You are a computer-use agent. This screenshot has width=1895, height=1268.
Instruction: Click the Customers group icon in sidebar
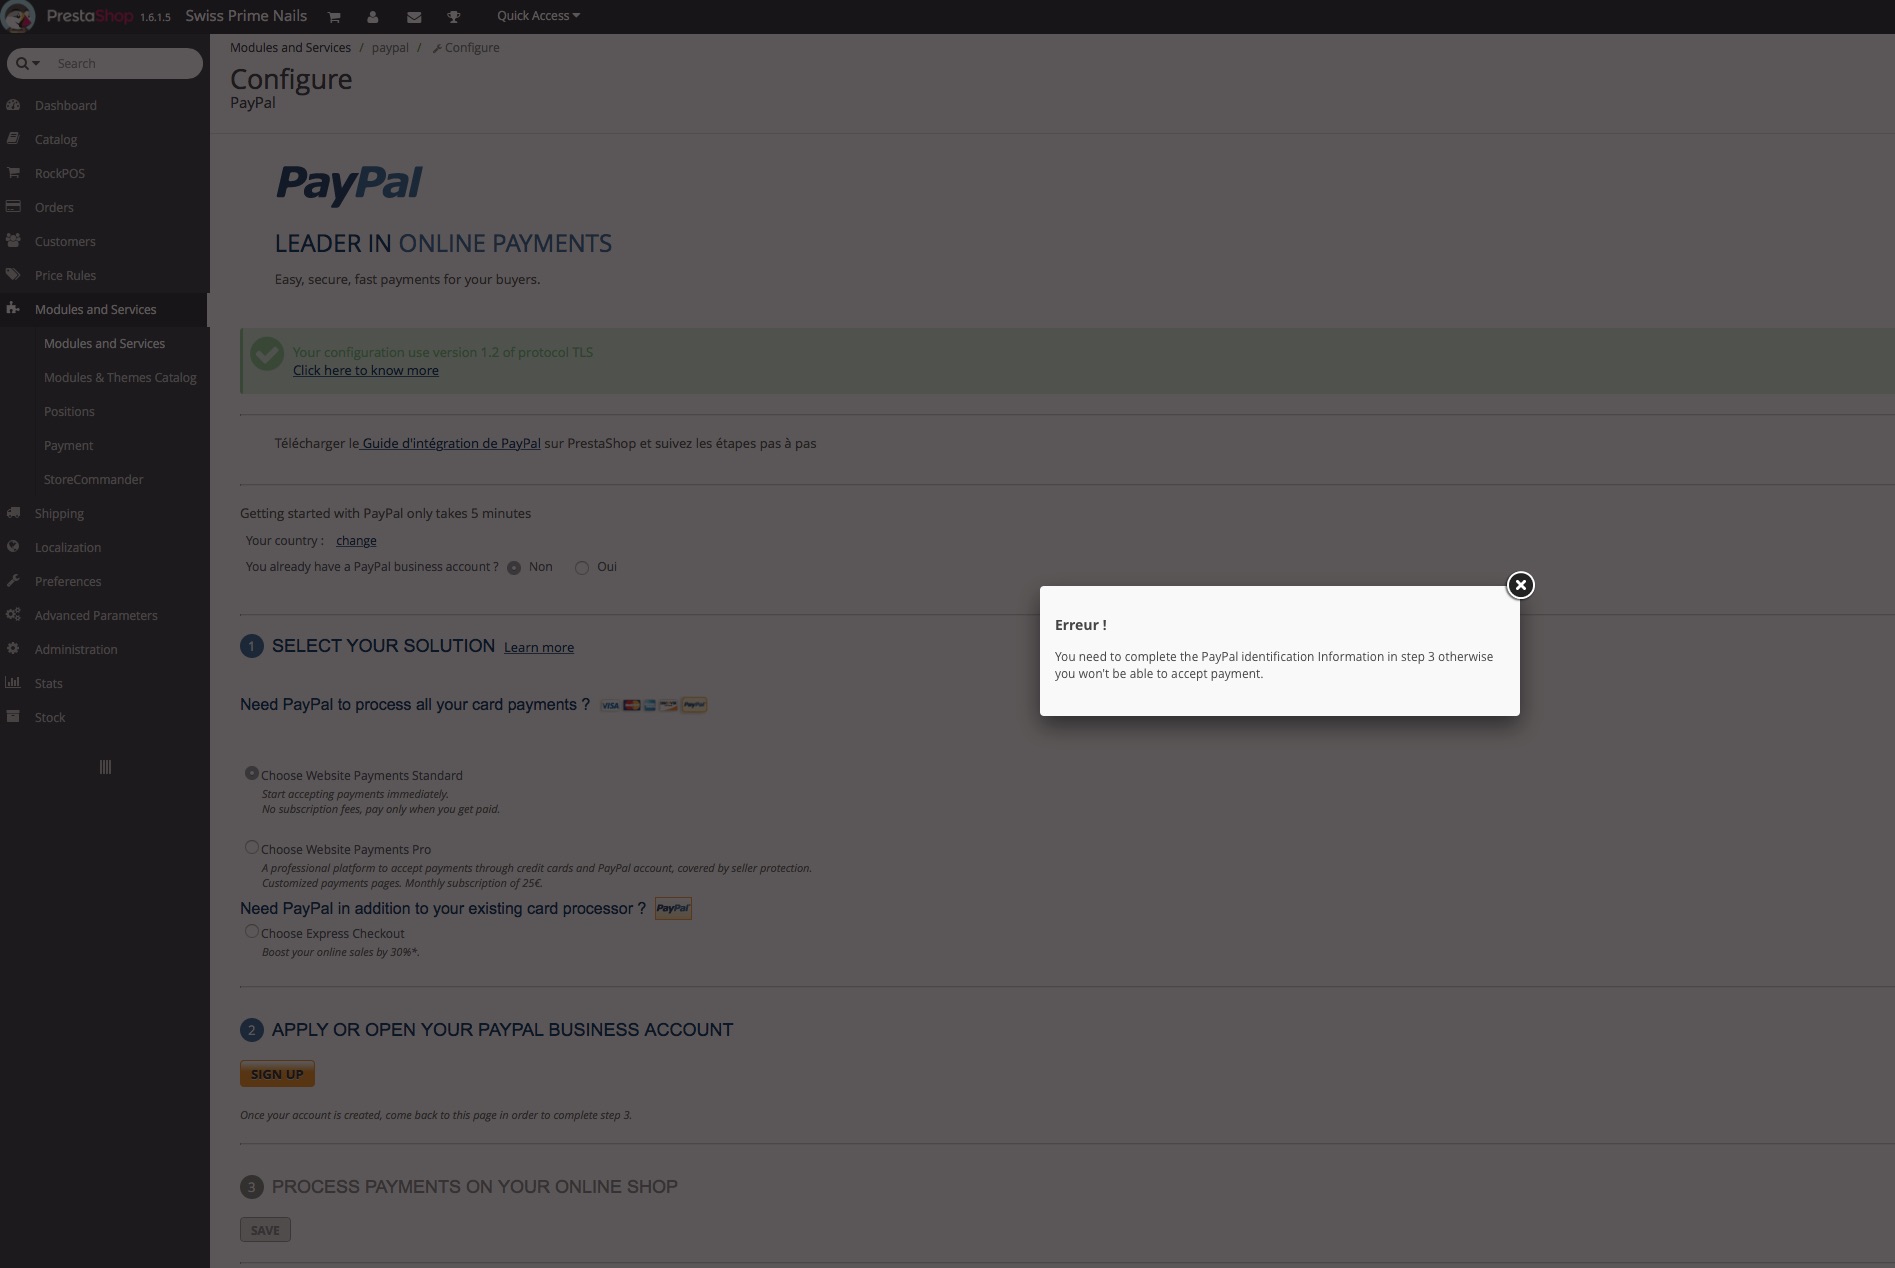pyautogui.click(x=13, y=241)
